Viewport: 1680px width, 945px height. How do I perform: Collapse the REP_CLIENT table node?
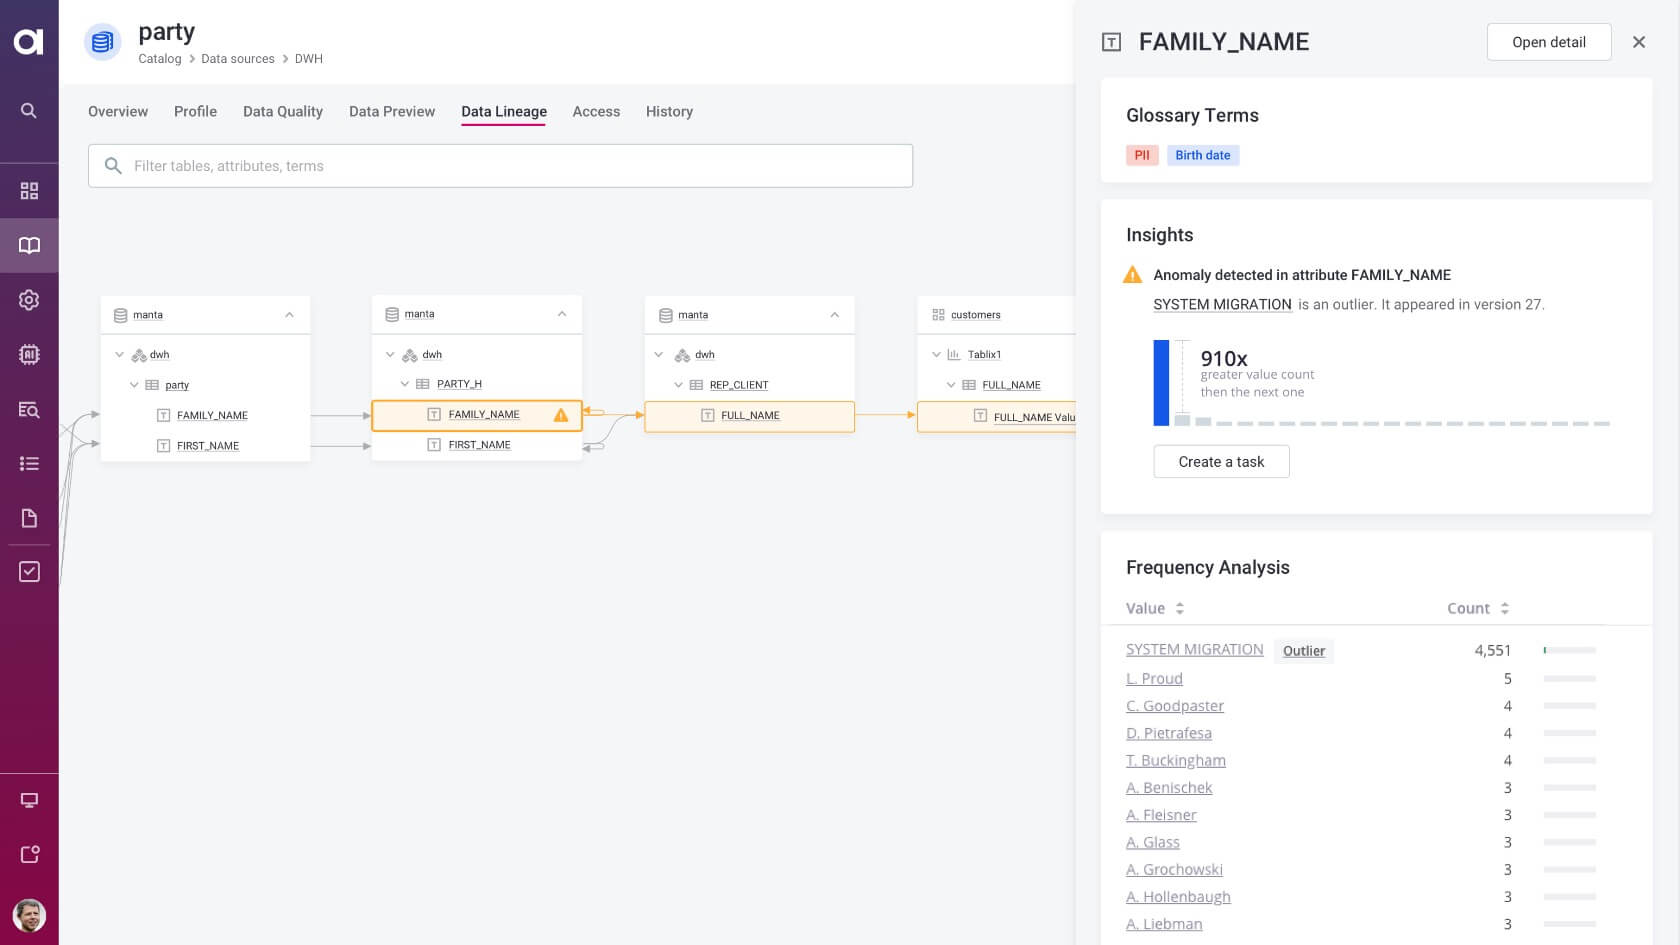click(x=678, y=385)
